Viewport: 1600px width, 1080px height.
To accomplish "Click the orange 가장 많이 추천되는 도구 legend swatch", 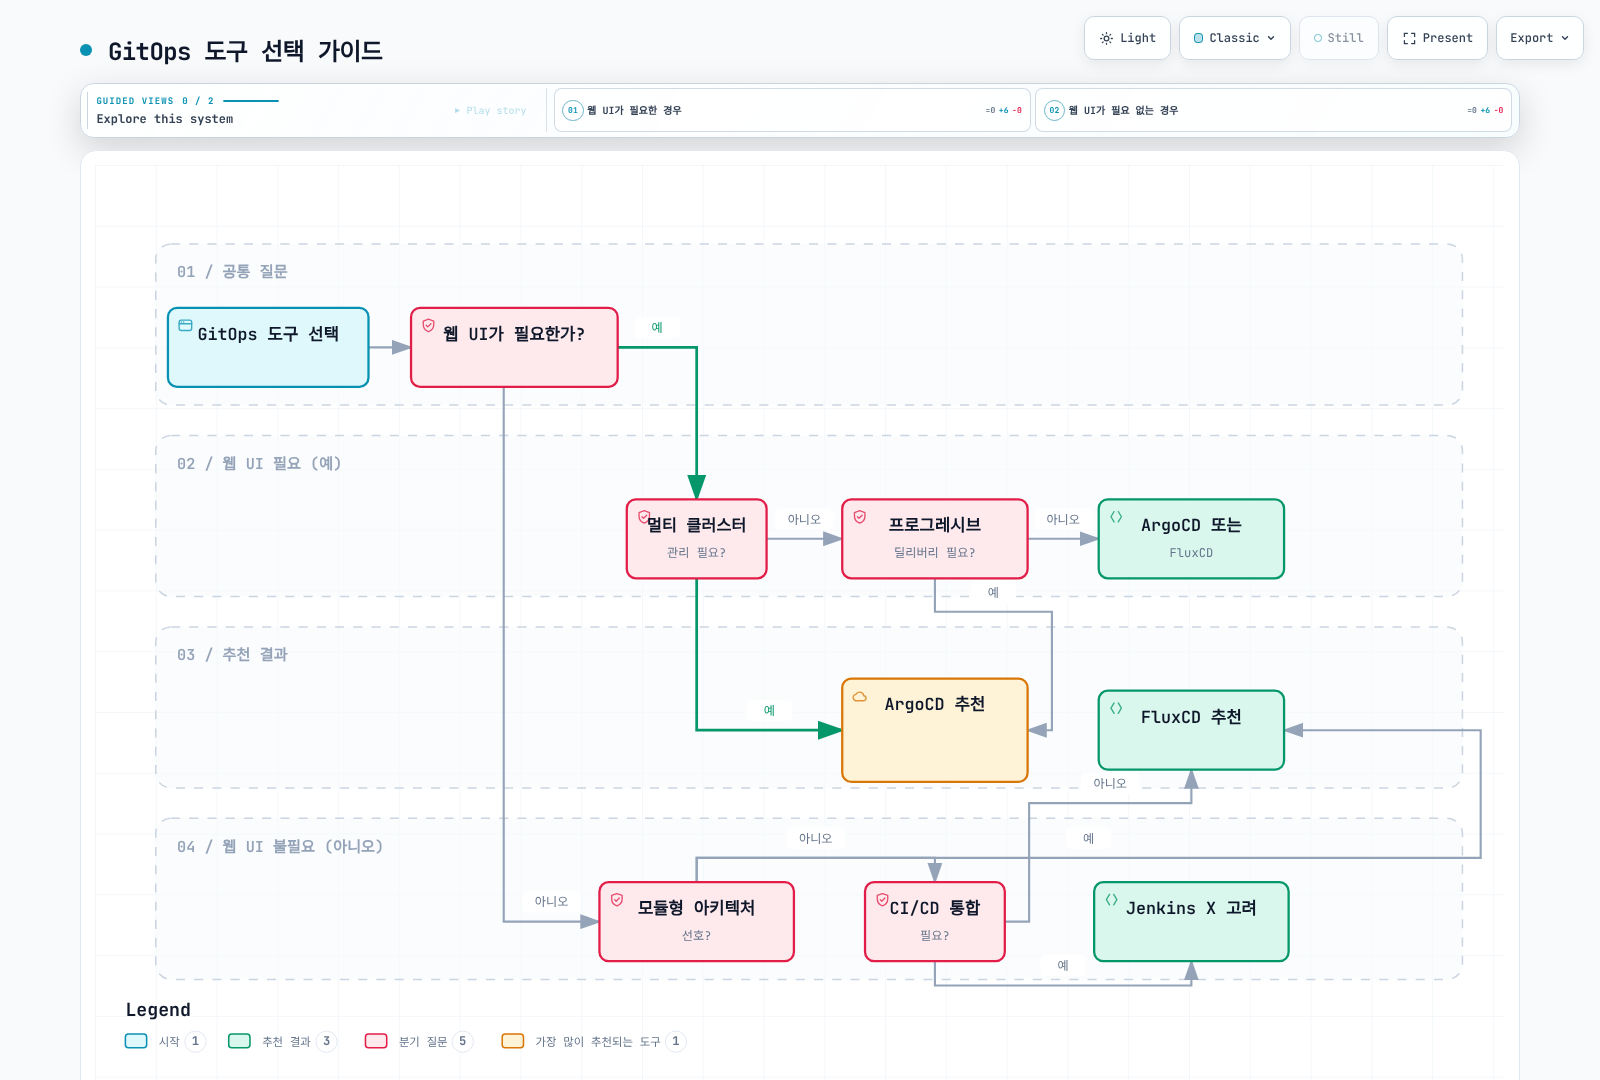I will (x=512, y=1041).
